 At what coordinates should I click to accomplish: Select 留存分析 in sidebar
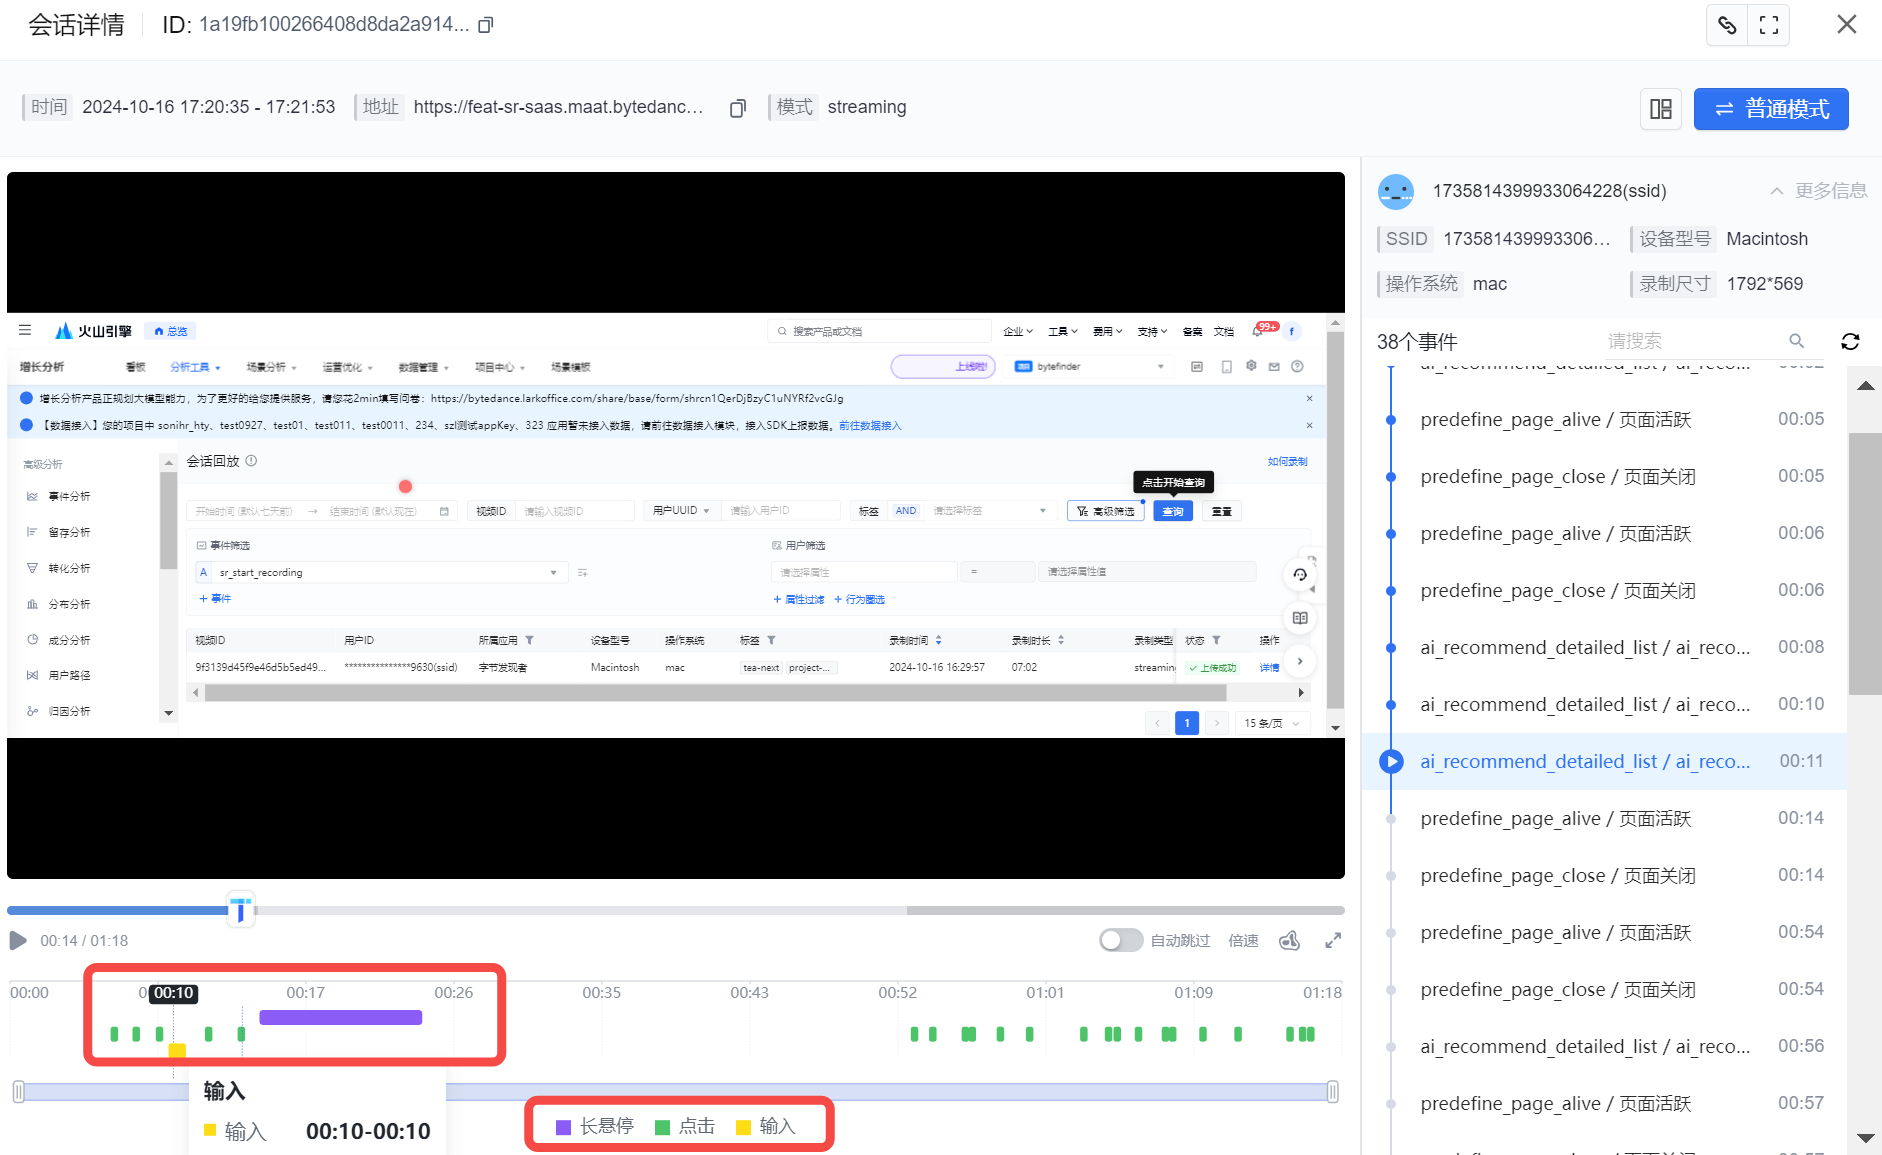(x=68, y=532)
